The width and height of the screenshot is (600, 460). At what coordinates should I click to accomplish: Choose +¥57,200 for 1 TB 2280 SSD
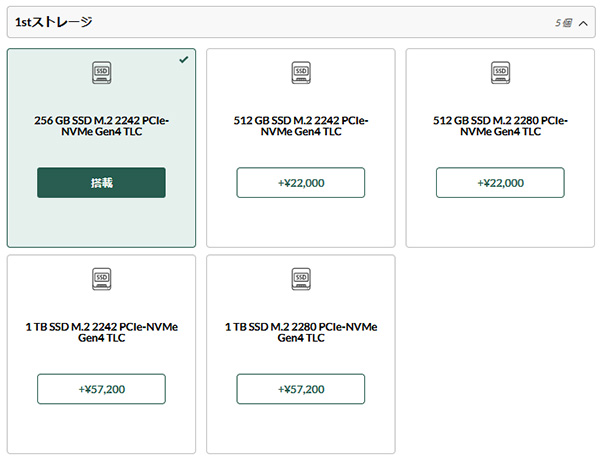301,389
